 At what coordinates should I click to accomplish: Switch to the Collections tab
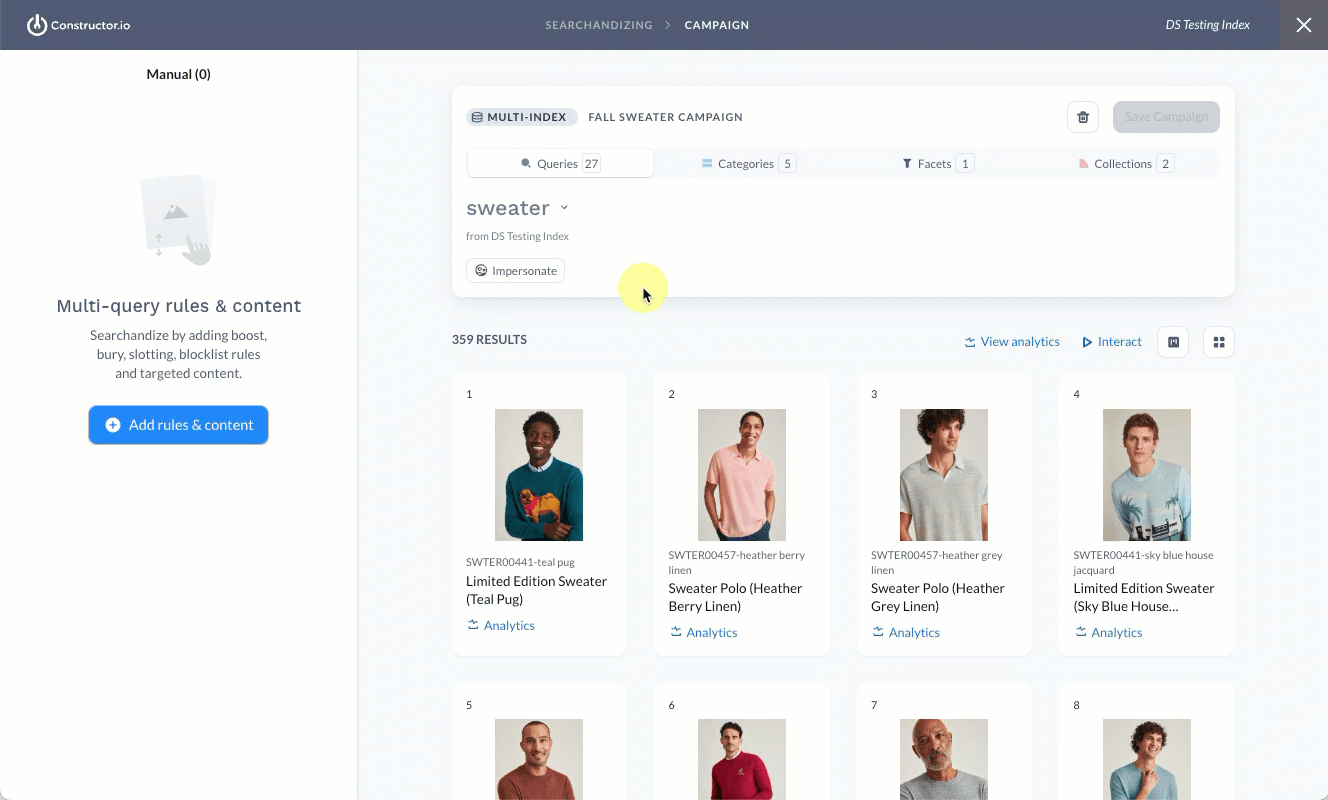(1125, 163)
